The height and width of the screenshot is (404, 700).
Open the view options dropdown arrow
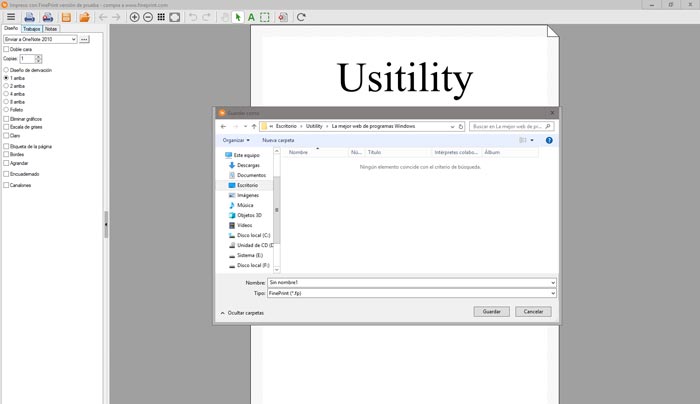[x=532, y=140]
